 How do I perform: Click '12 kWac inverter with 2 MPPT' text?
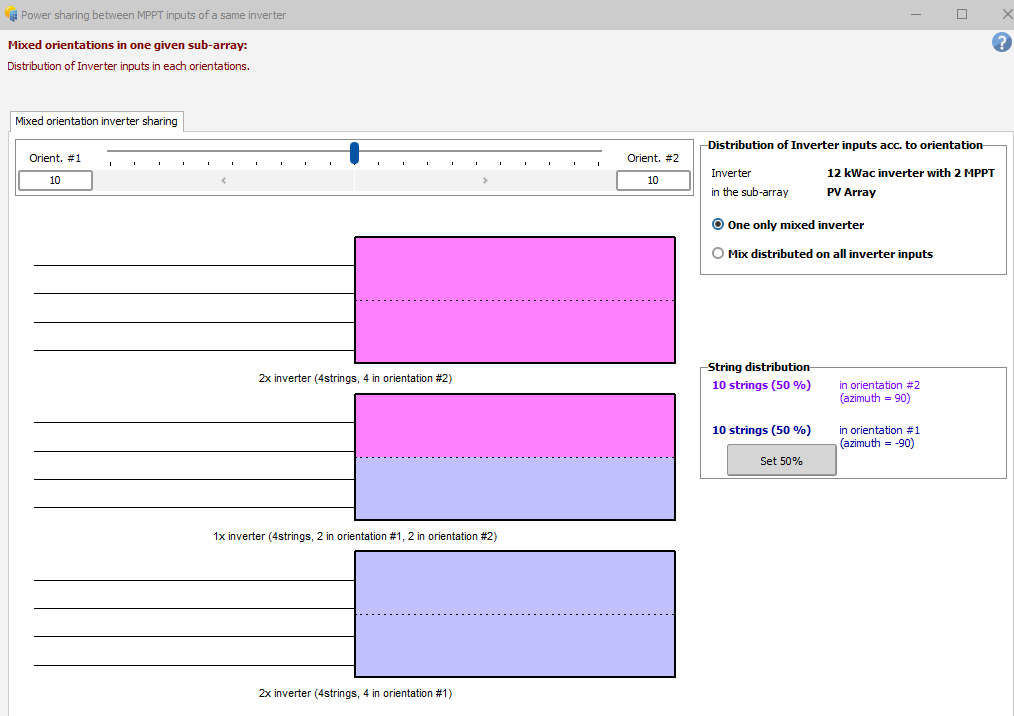point(911,173)
